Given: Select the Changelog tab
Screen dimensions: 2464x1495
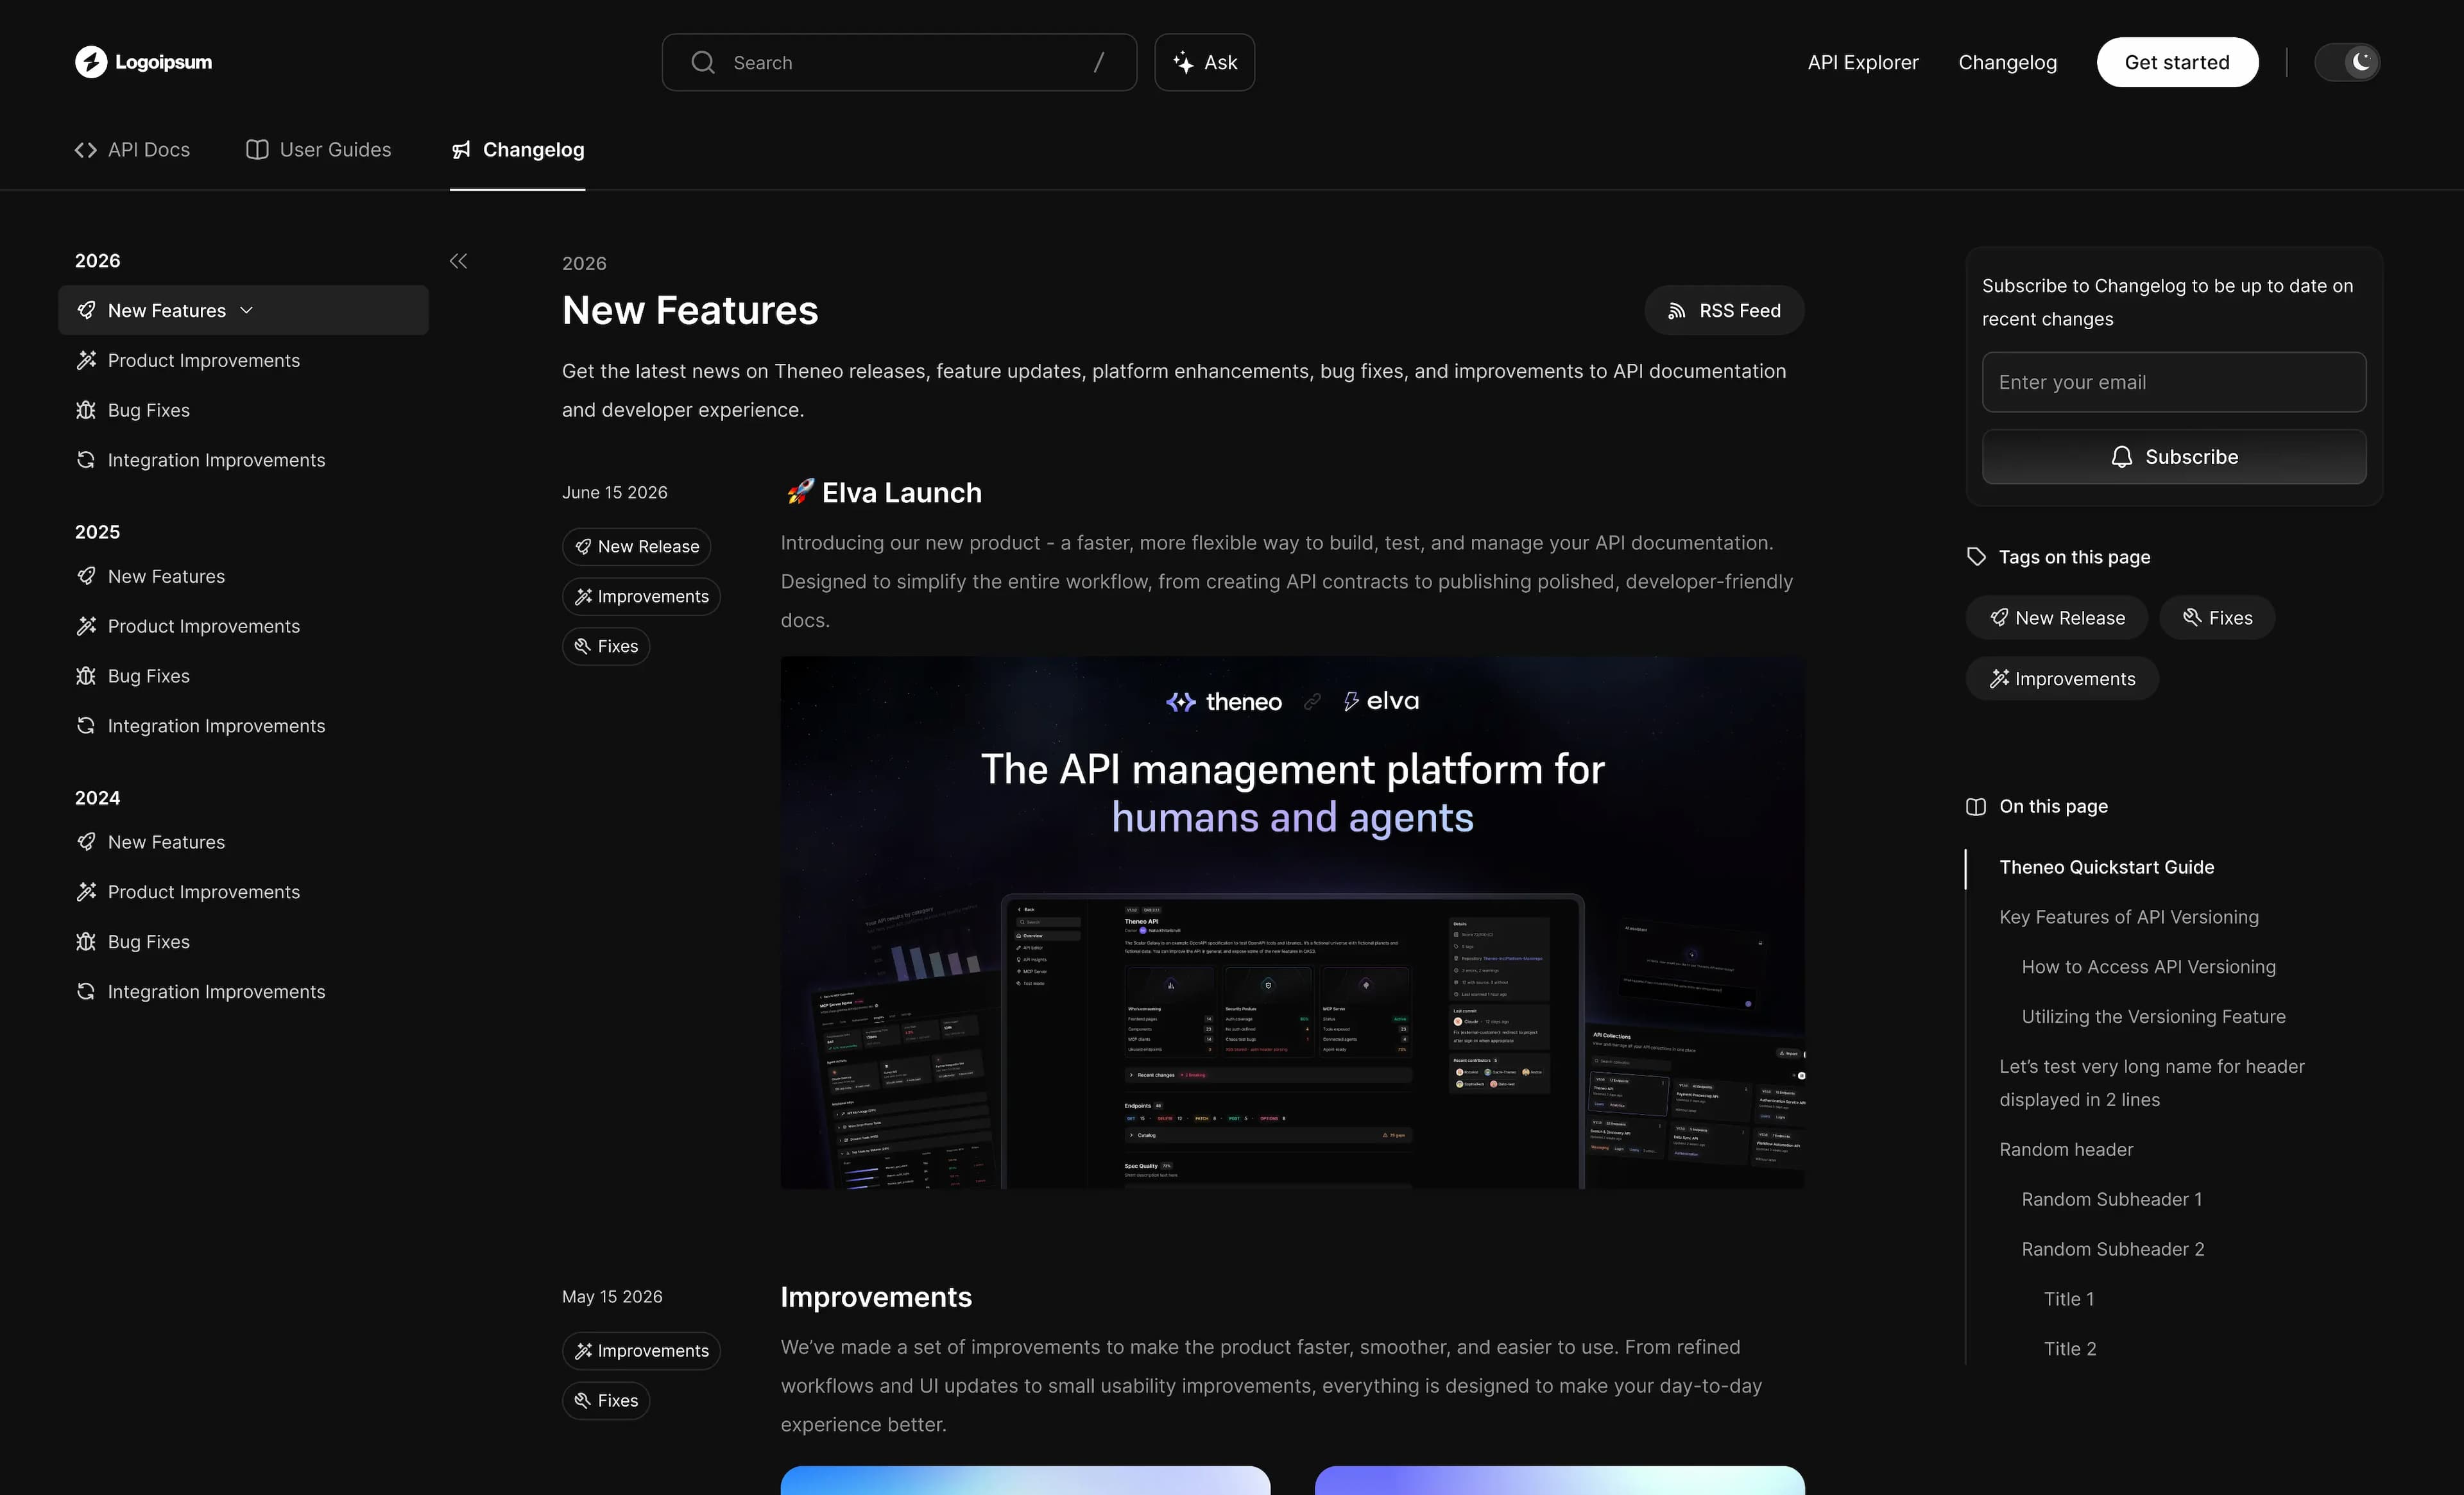Looking at the screenshot, I should point(517,150).
